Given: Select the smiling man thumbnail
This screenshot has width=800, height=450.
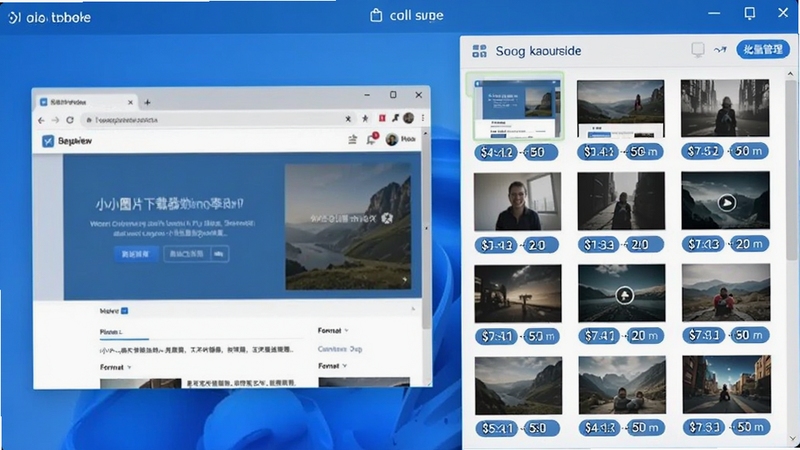Looking at the screenshot, I should coord(517,202).
